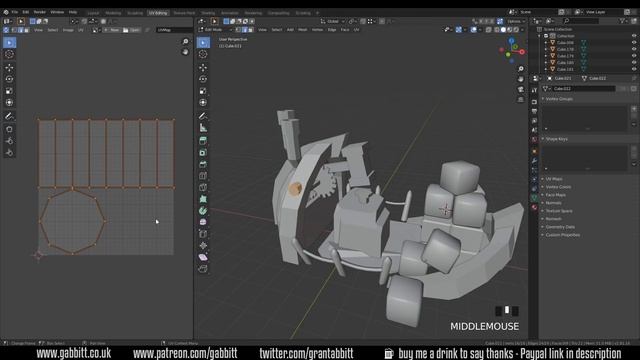Click the New image button
This screenshot has width=640, height=360.
(x=111, y=30)
